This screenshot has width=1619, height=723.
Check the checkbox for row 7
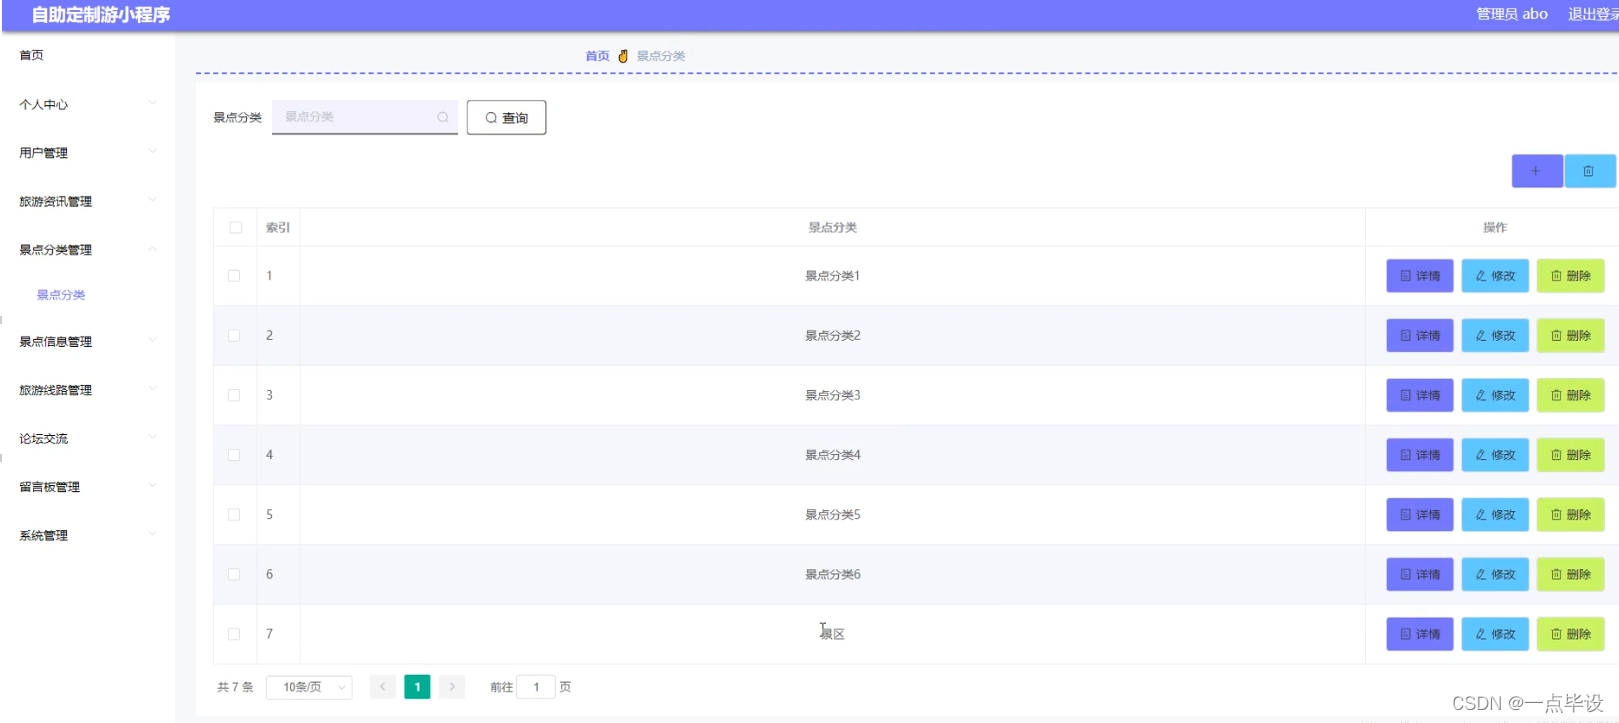[234, 634]
